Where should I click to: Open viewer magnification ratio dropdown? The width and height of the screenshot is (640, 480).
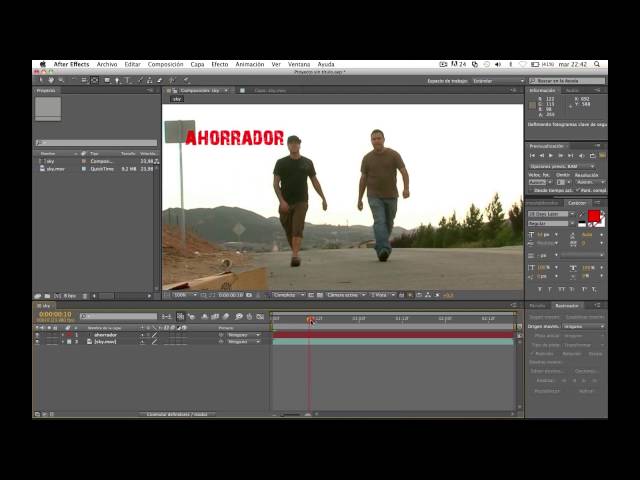point(185,295)
